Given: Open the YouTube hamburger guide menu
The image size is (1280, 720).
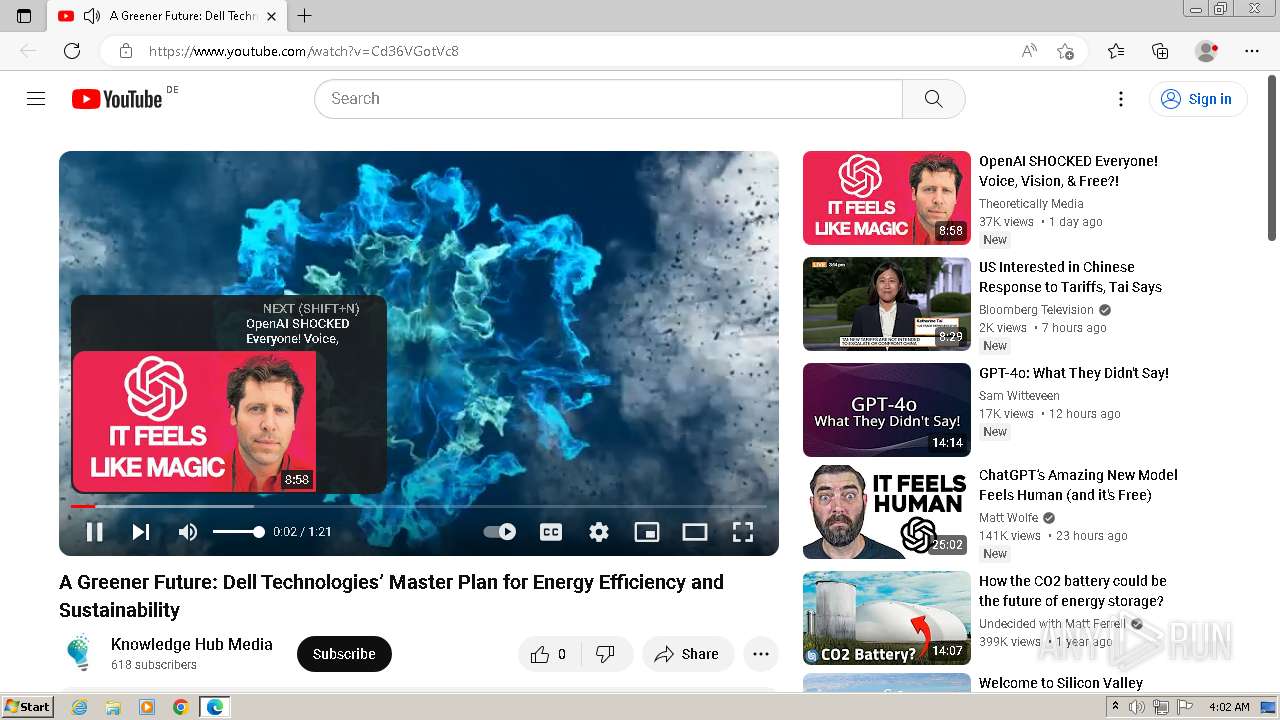Looking at the screenshot, I should (x=36, y=98).
